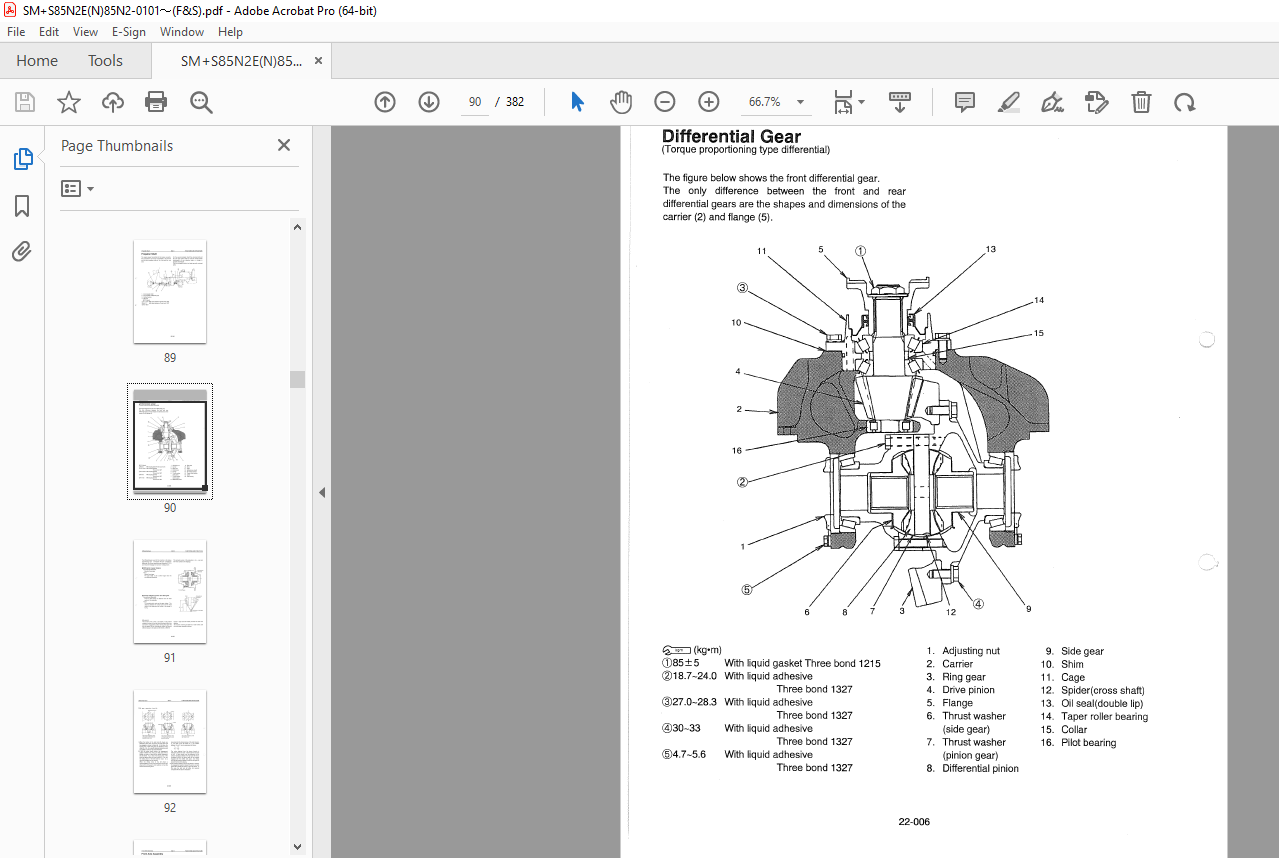Close the SM+S85N2E document tab
This screenshot has width=1279, height=858.
319,61
